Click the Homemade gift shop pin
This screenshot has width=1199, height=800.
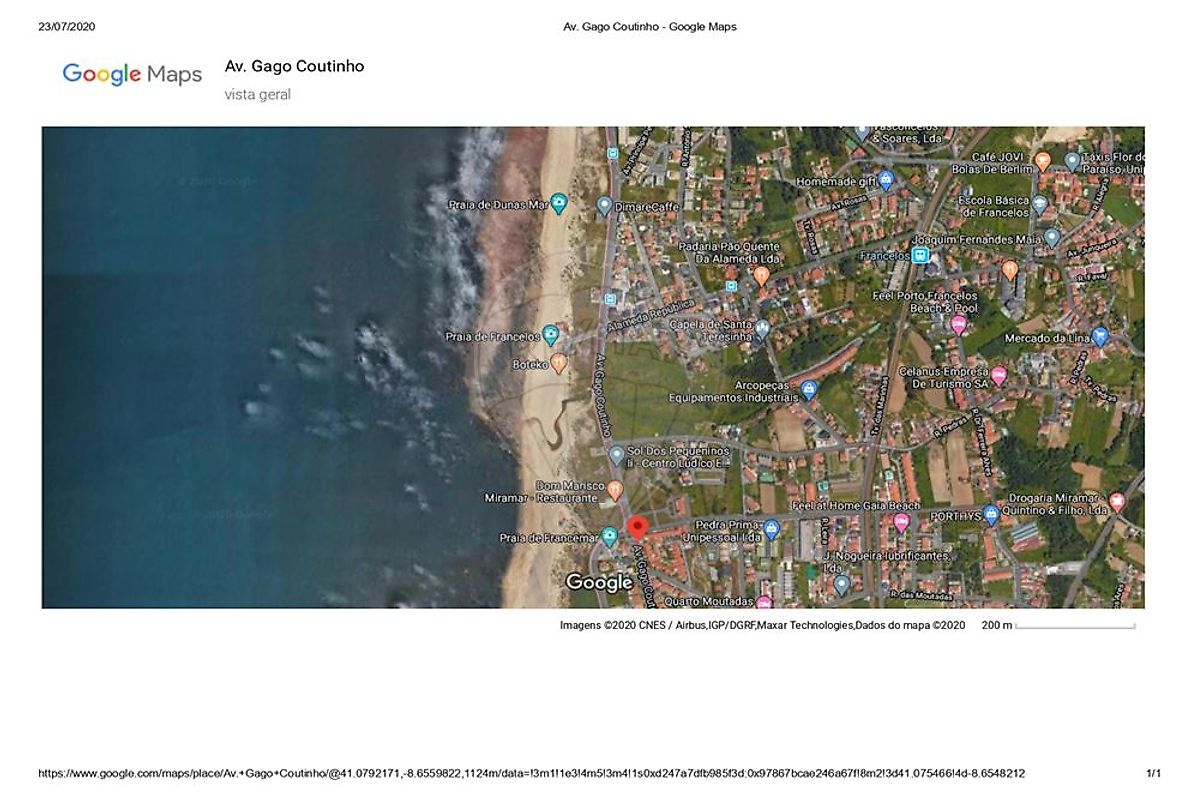click(886, 180)
